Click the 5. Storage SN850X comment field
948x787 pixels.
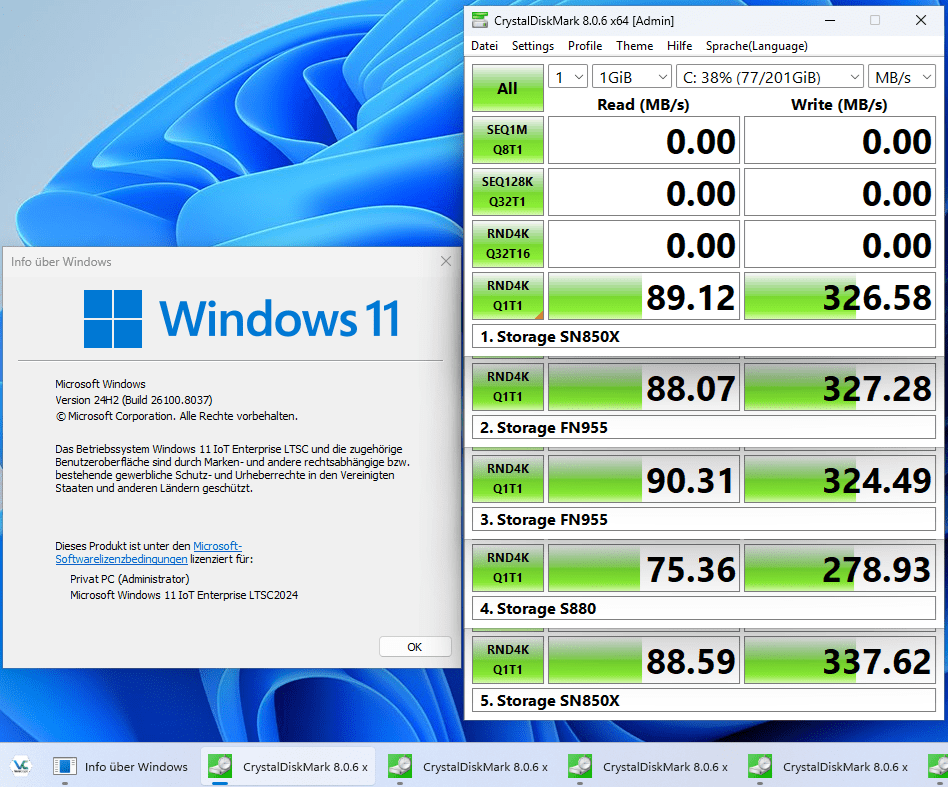704,700
